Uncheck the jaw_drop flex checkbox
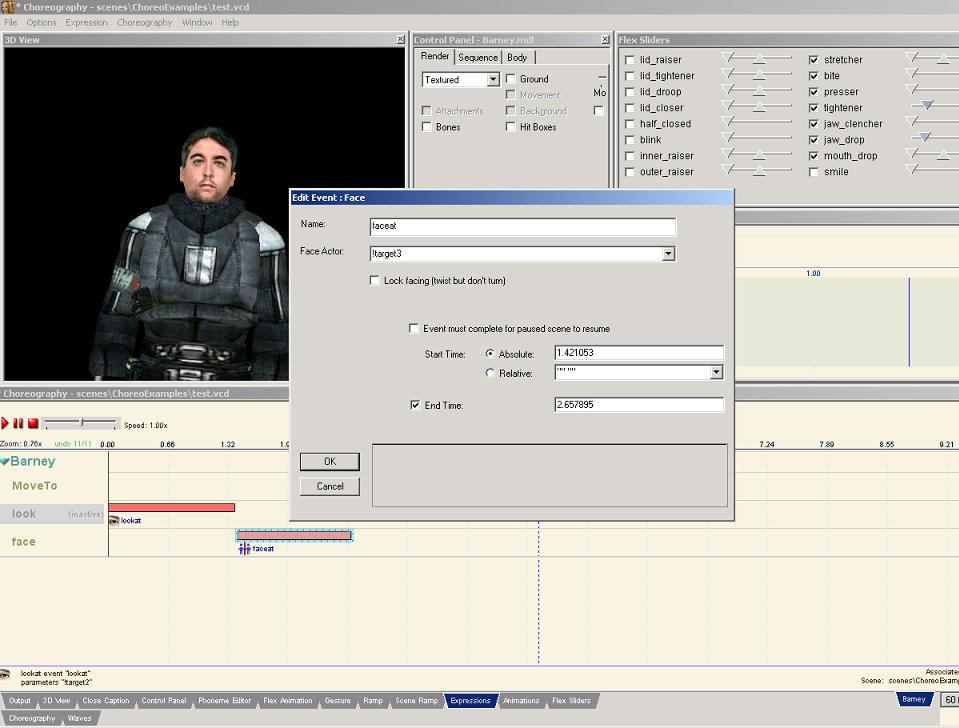 point(813,139)
